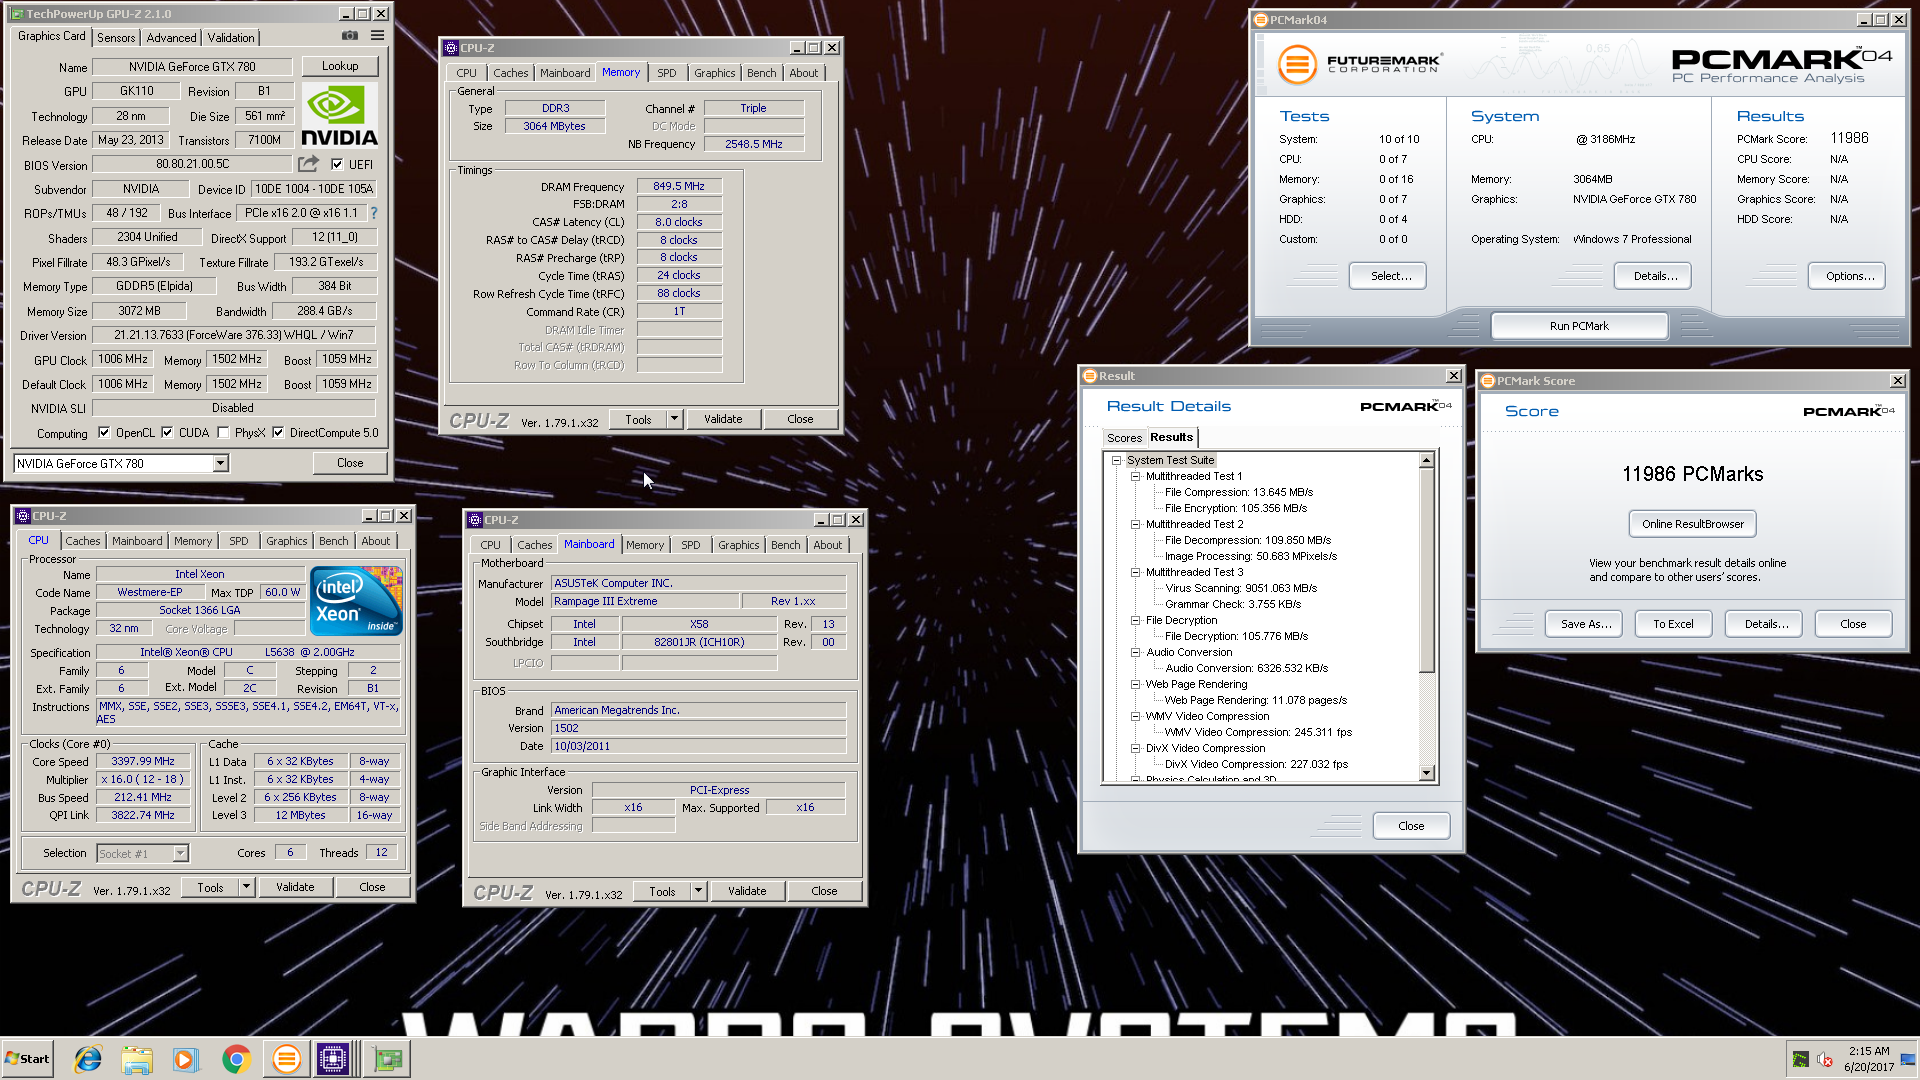
Task: Switch to GPU-Z taskbar icon
Action: [387, 1059]
